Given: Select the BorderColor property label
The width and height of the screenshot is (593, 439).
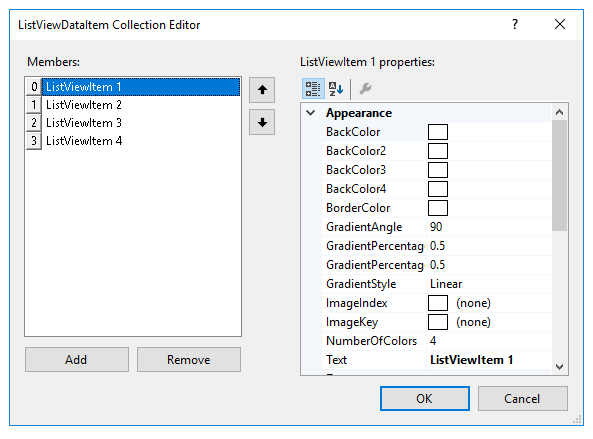Looking at the screenshot, I should (x=358, y=208).
